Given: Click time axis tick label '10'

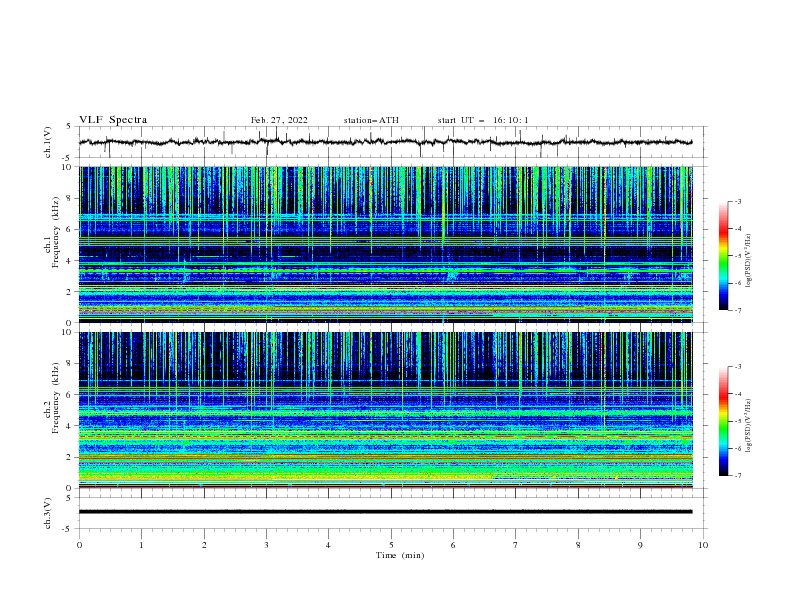Looking at the screenshot, I should pyautogui.click(x=703, y=545).
